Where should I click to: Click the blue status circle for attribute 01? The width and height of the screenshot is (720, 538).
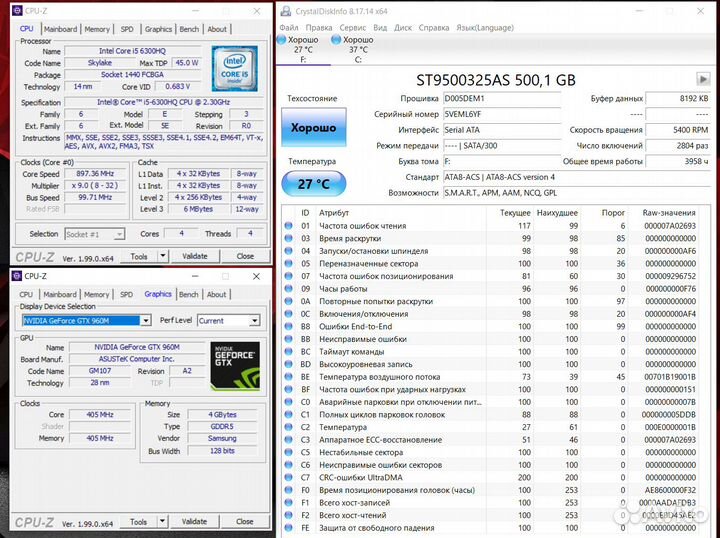pos(290,226)
